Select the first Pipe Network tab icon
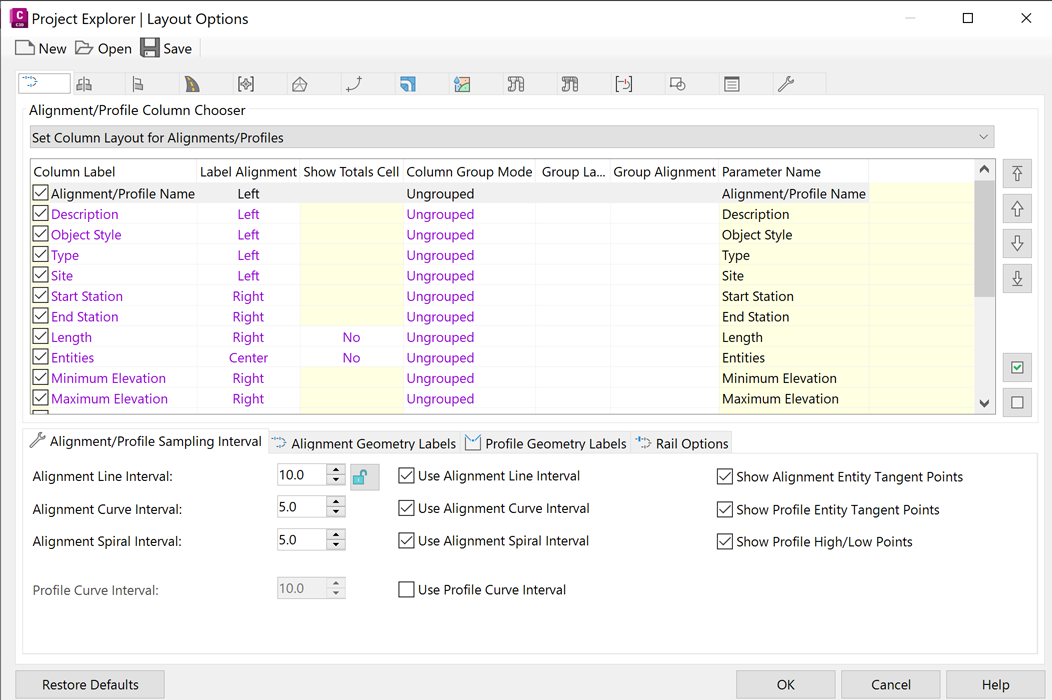 pos(516,84)
